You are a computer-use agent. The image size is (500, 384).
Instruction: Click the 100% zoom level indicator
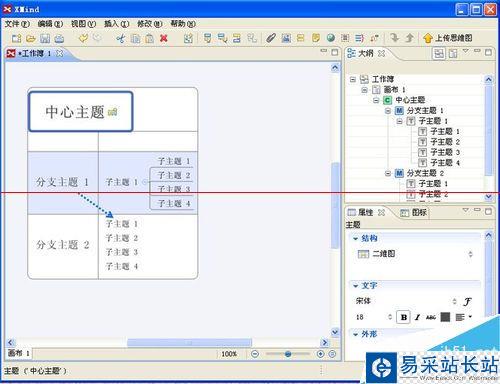pyautogui.click(x=229, y=354)
